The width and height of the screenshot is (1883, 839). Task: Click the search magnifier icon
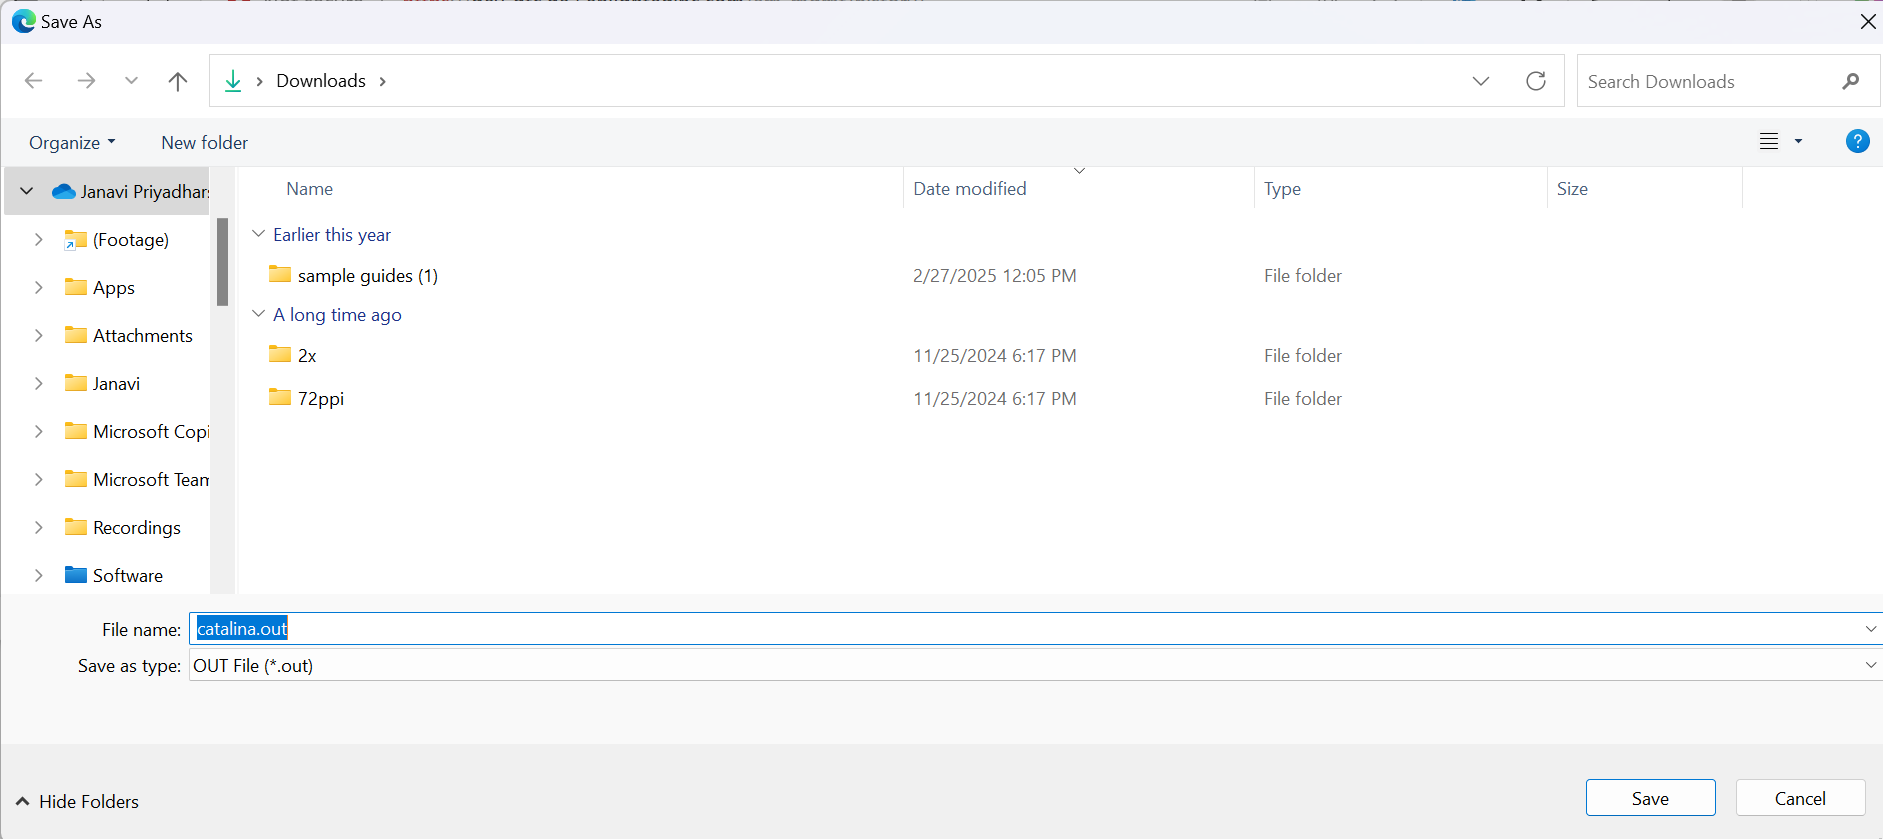coord(1851,81)
